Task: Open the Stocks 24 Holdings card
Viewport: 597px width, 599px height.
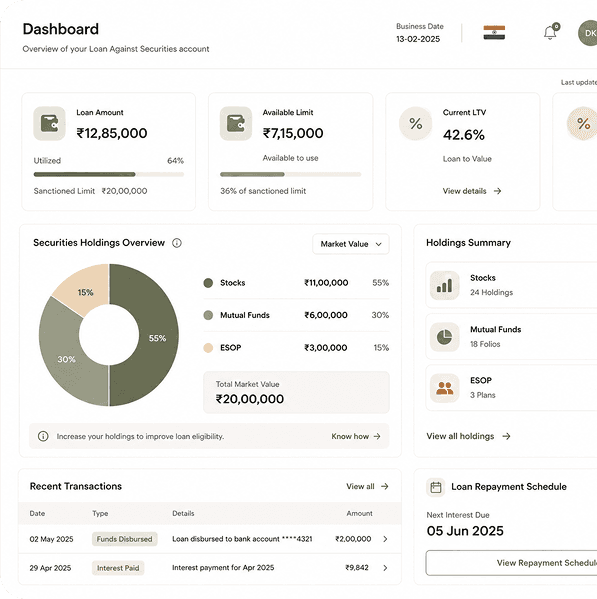Action: pos(511,285)
